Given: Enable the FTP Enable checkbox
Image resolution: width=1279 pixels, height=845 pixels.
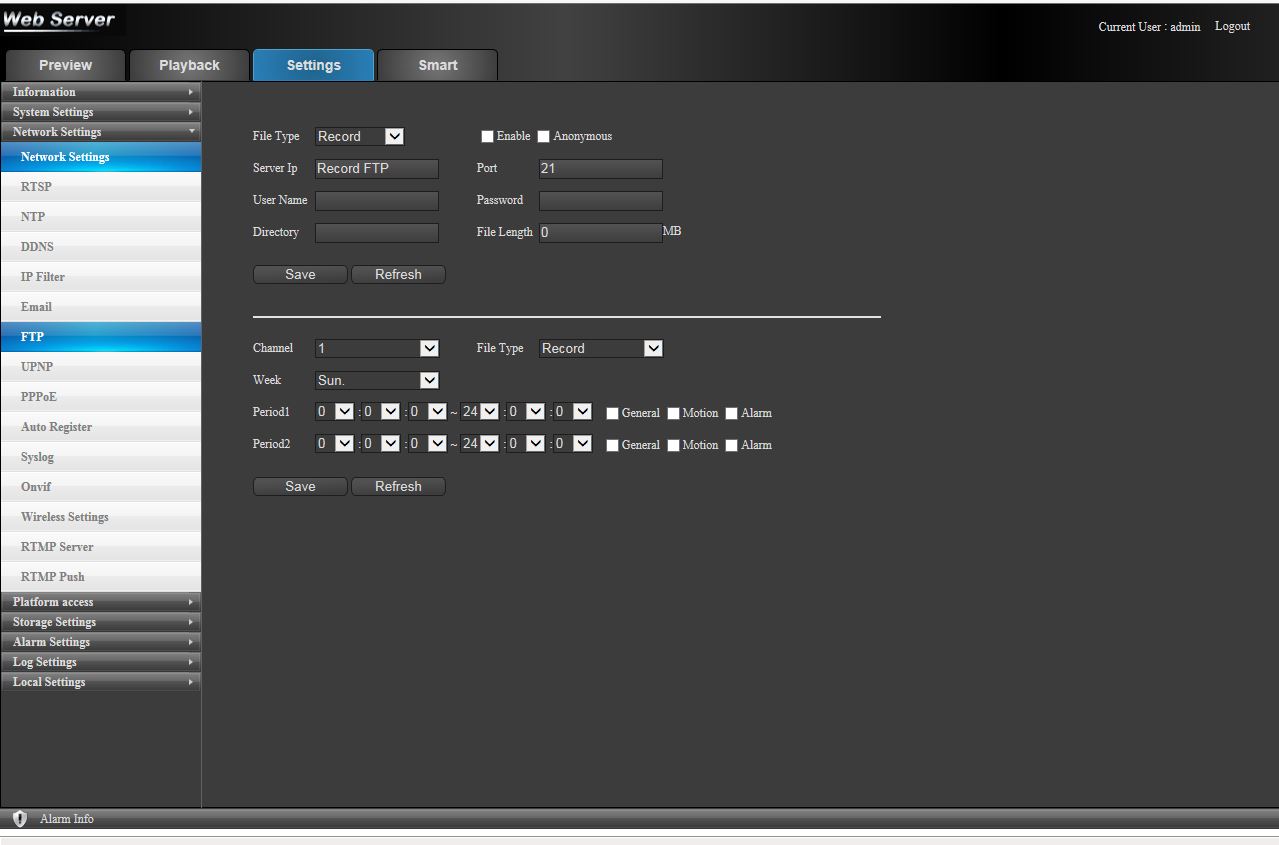Looking at the screenshot, I should point(488,137).
